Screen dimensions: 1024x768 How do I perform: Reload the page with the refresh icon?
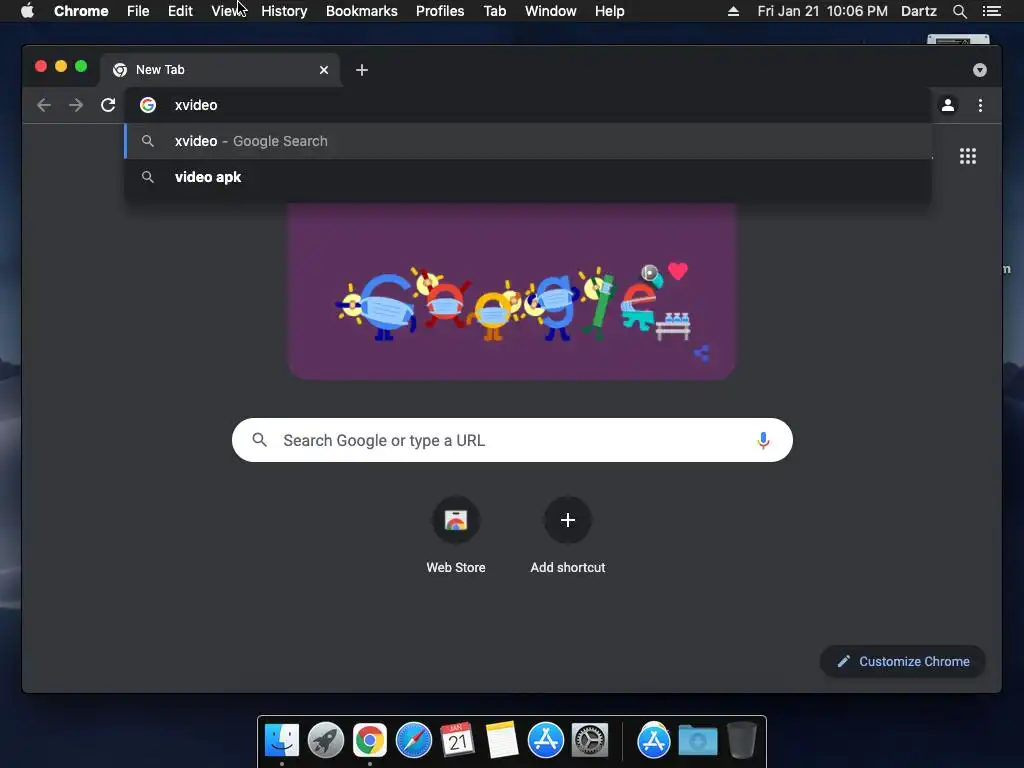tap(108, 105)
